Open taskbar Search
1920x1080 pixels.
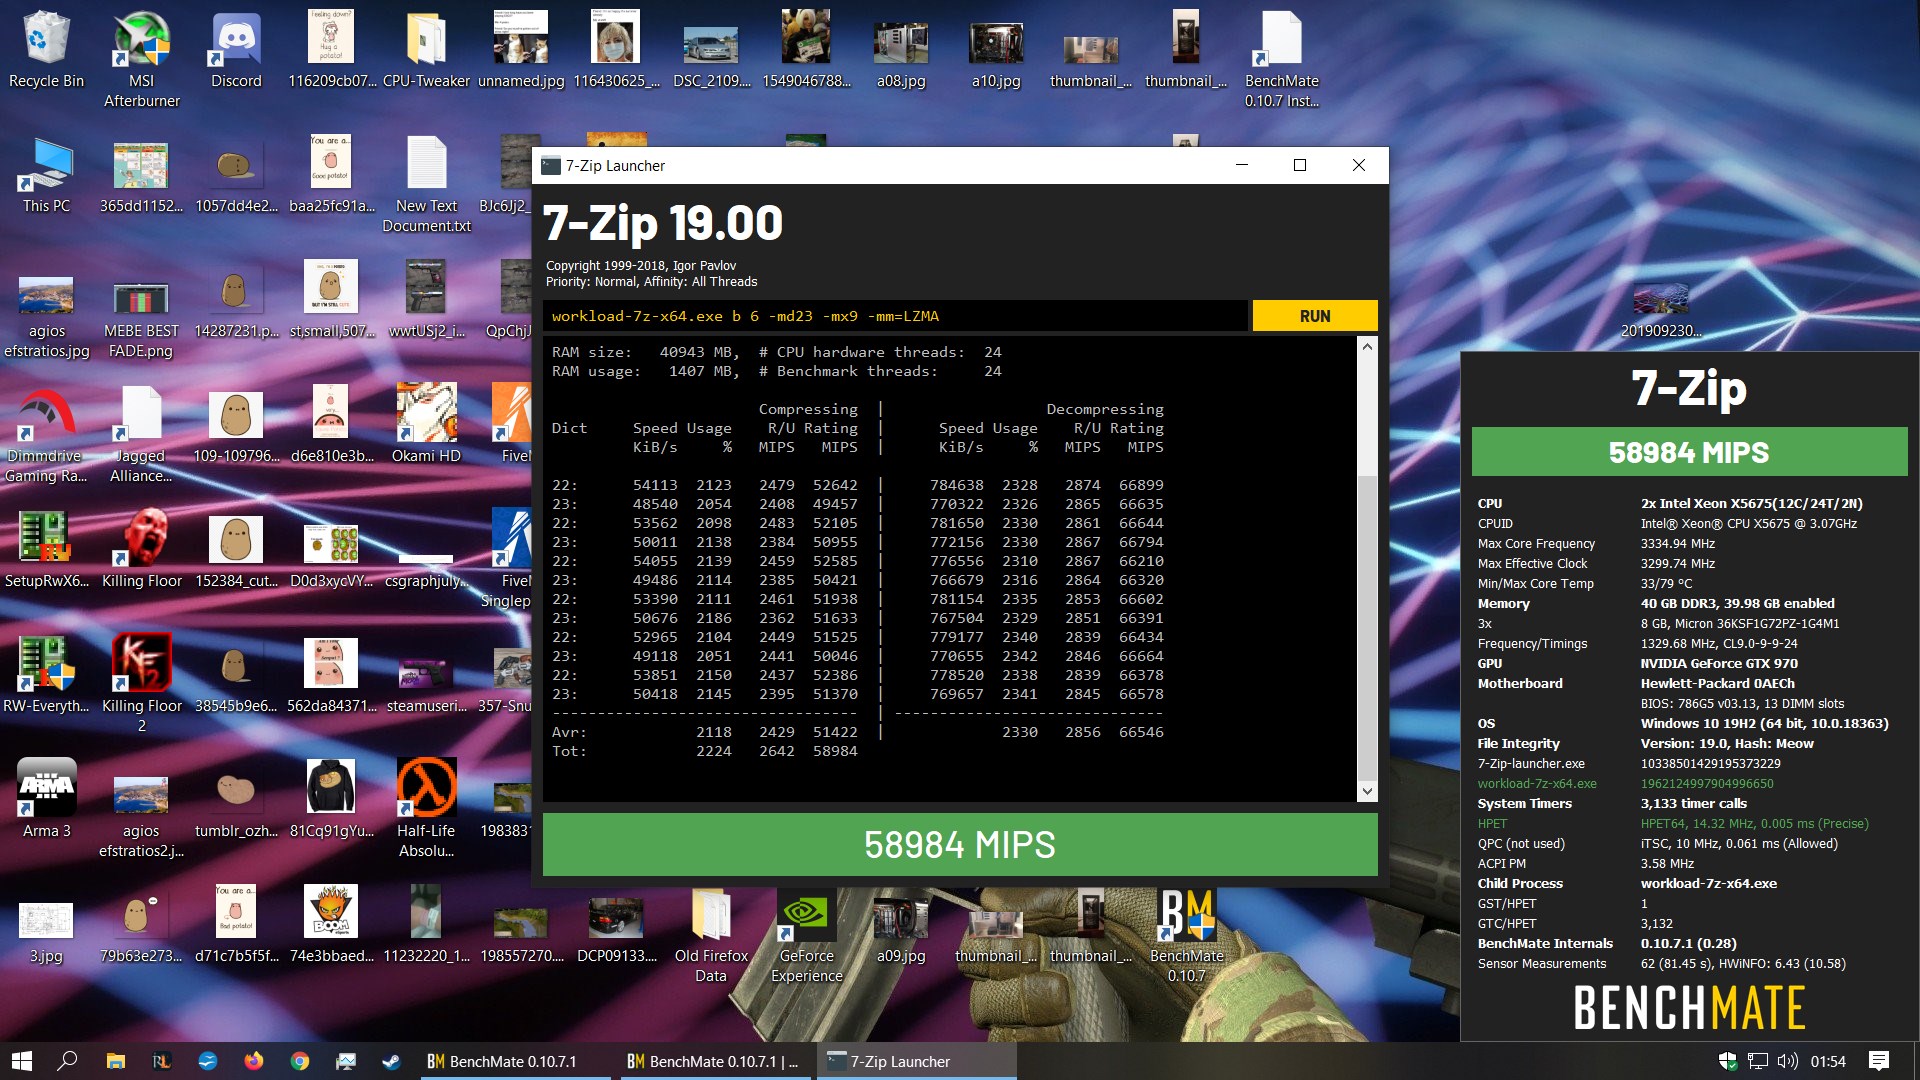tap(67, 1061)
